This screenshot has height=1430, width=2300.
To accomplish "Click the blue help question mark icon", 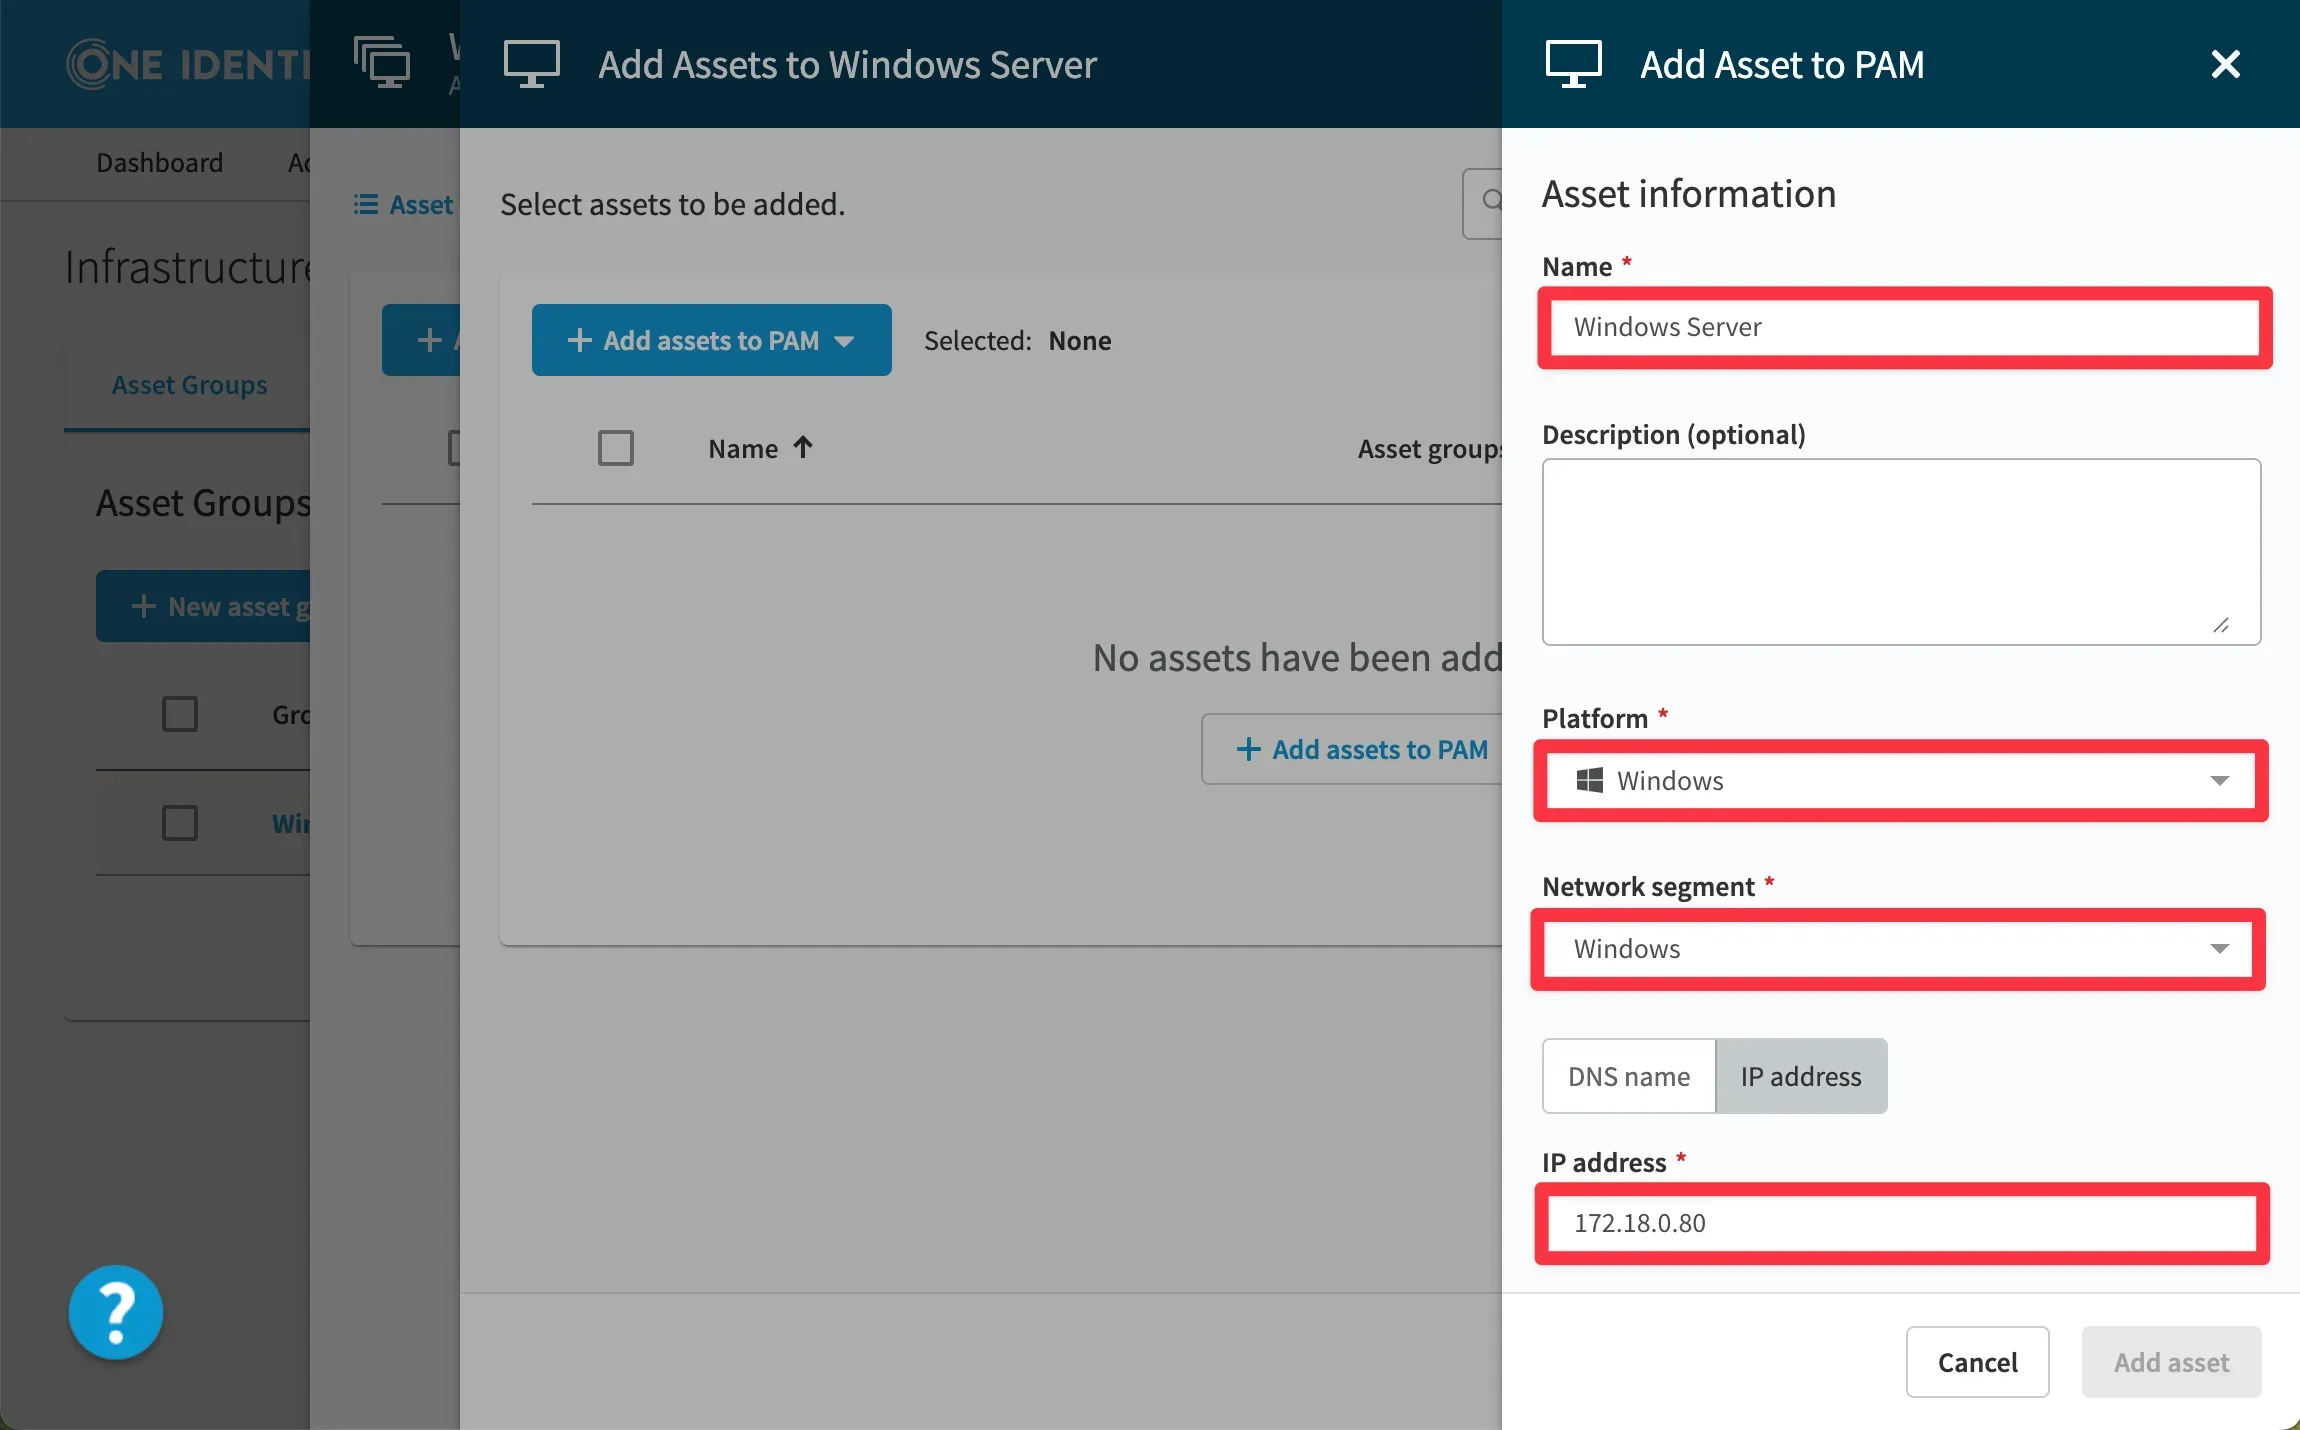I will pos(116,1312).
